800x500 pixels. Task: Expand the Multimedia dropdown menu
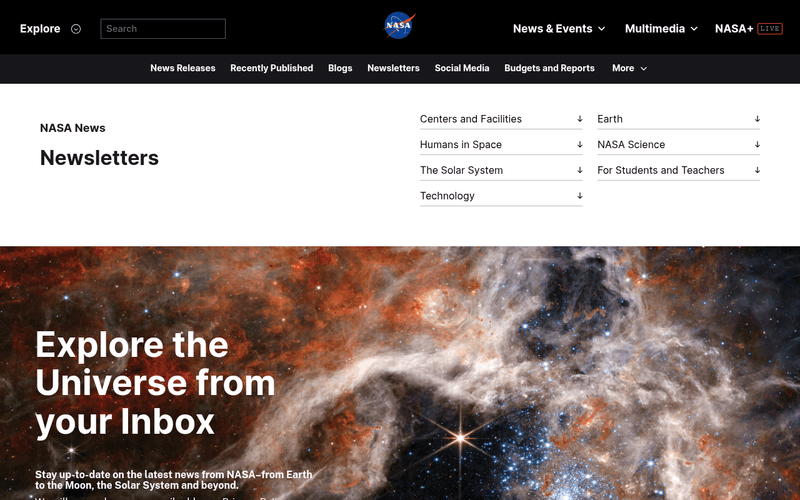[x=661, y=29]
